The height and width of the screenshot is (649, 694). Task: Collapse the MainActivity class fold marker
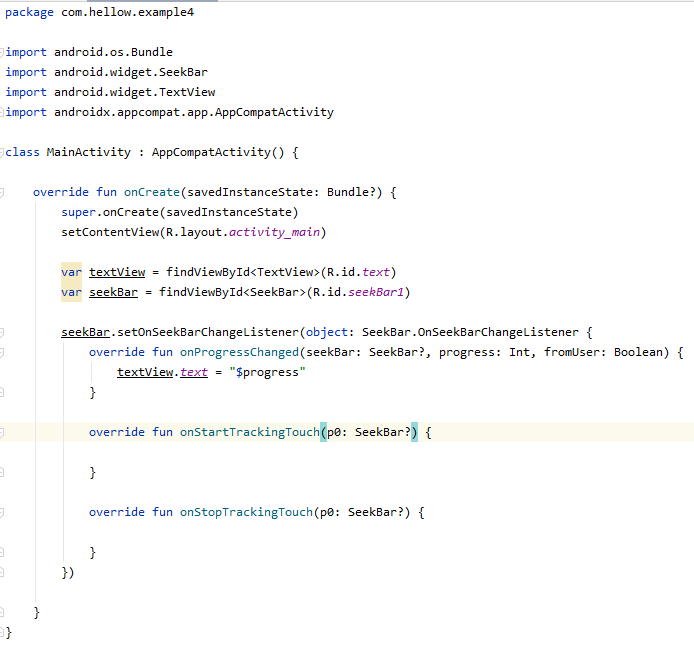click(2, 152)
